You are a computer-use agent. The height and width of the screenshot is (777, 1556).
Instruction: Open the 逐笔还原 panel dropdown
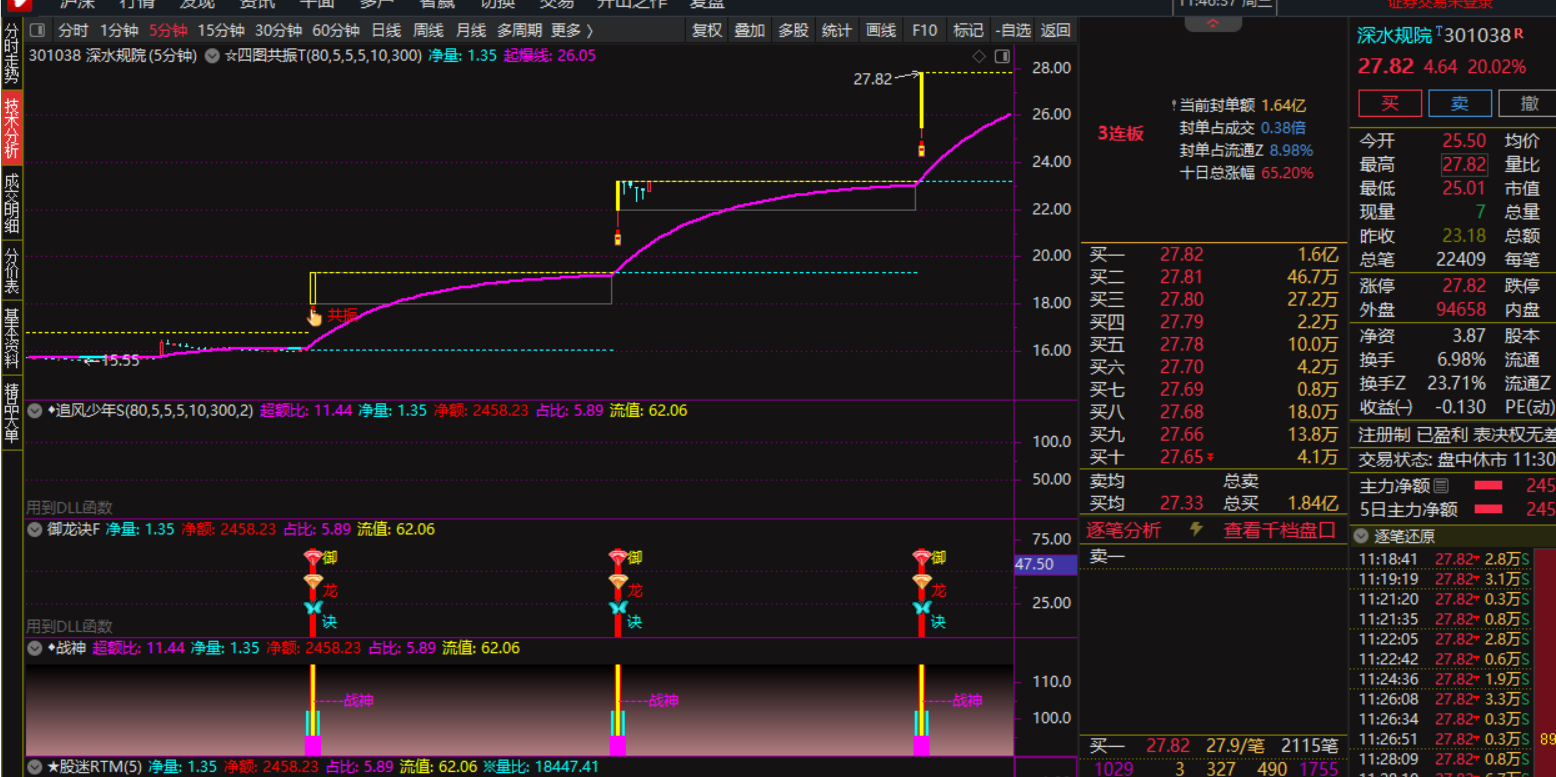(1361, 536)
